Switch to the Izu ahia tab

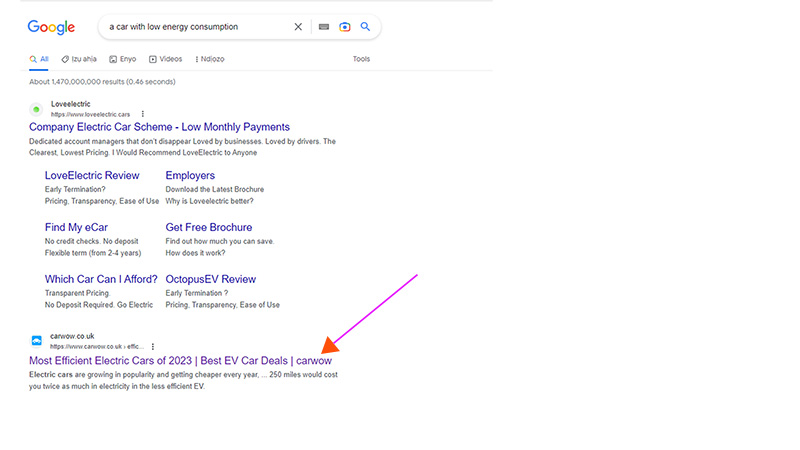click(79, 59)
